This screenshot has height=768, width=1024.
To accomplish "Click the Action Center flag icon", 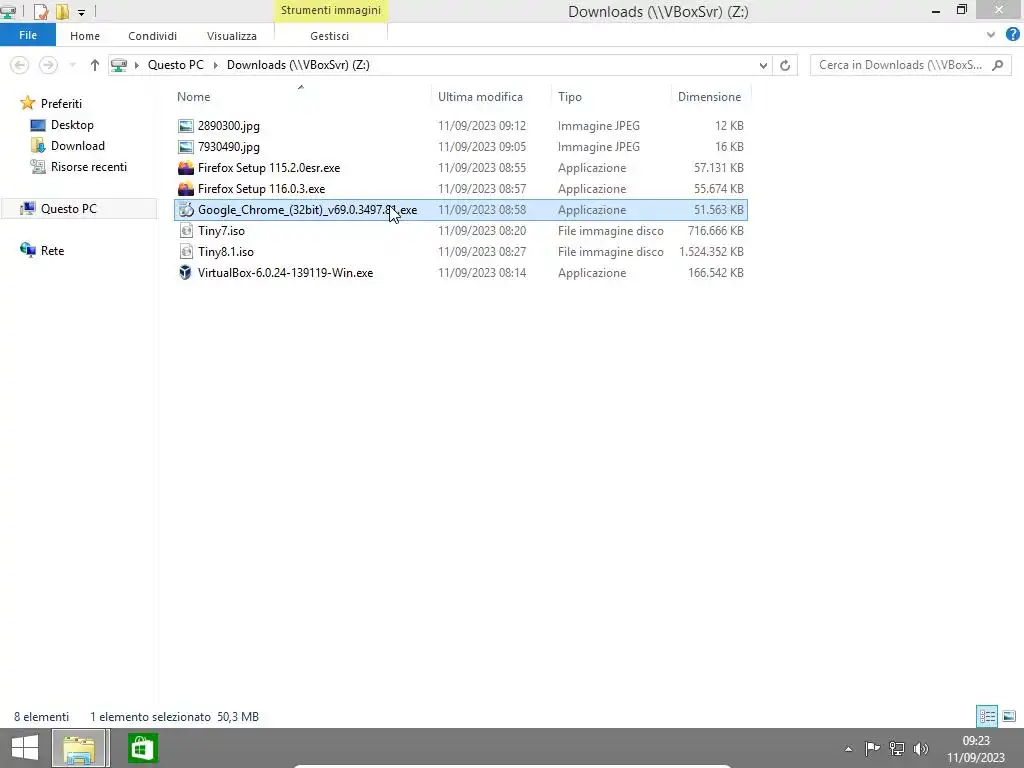I will pos(872,748).
